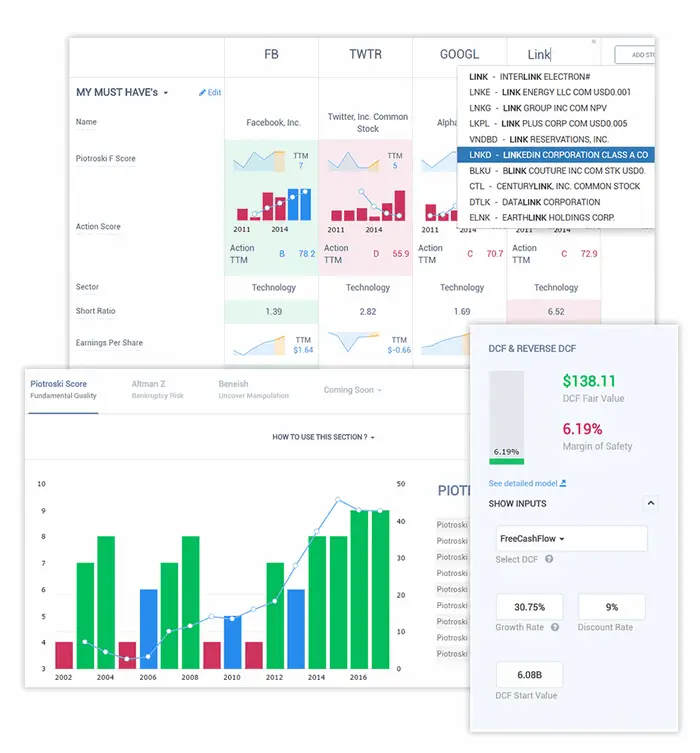Click the Growth Rate help icon
Image resolution: width=700 pixels, height=753 pixels.
click(x=555, y=627)
